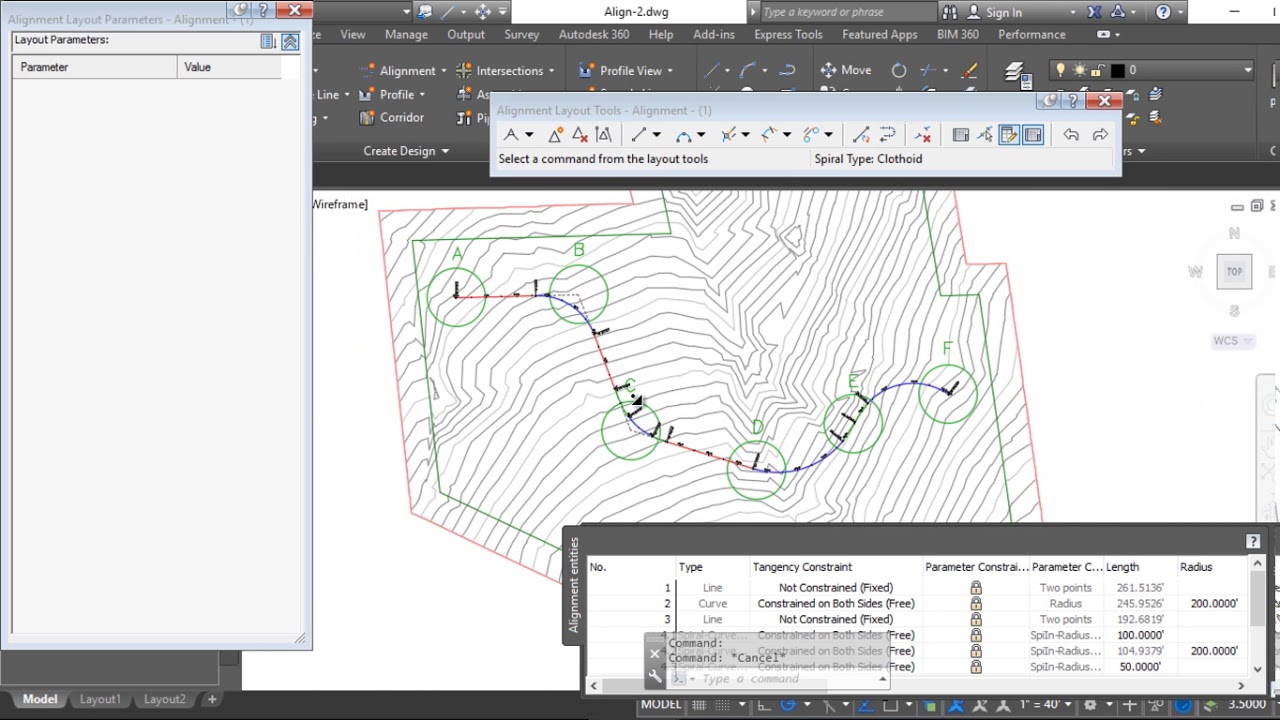Open the Pick Sub-entity tool
1280x720 pixels.
click(985, 135)
